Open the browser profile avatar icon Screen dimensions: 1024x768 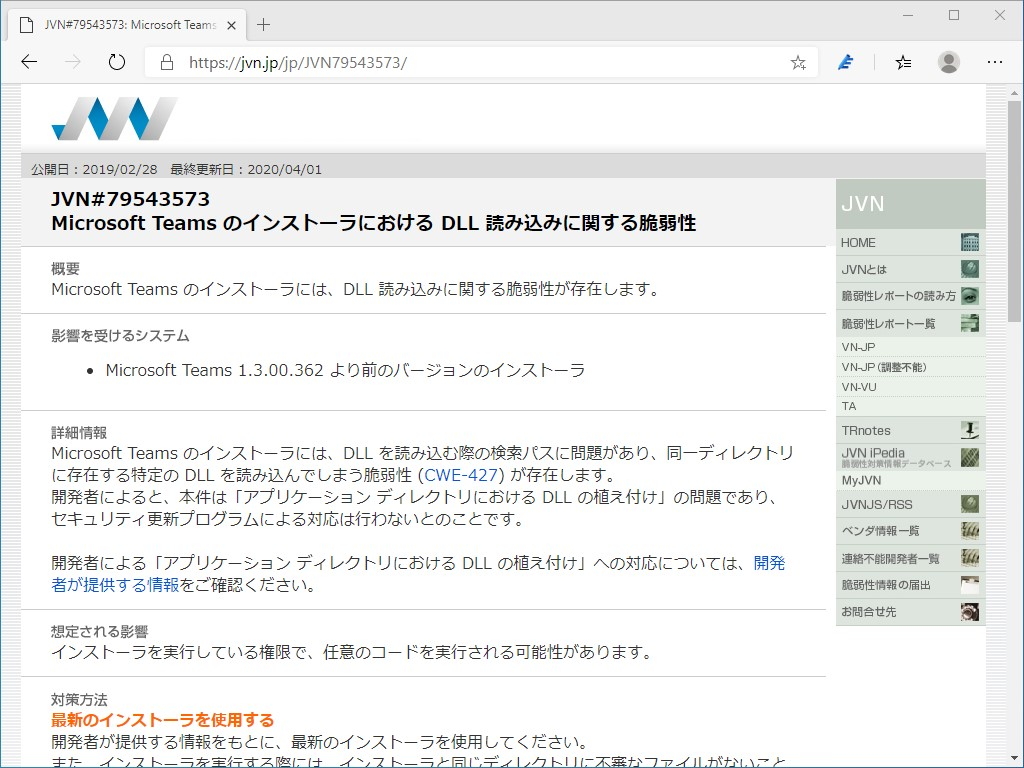tap(948, 62)
